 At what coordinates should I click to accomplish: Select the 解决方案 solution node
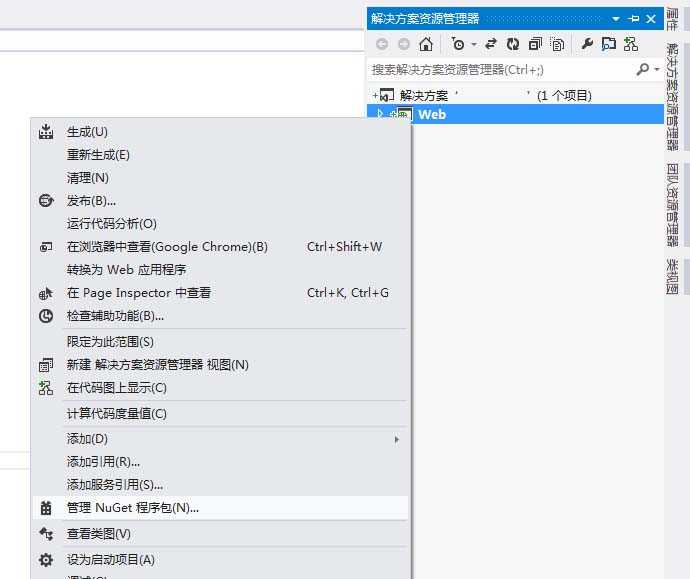coord(515,95)
